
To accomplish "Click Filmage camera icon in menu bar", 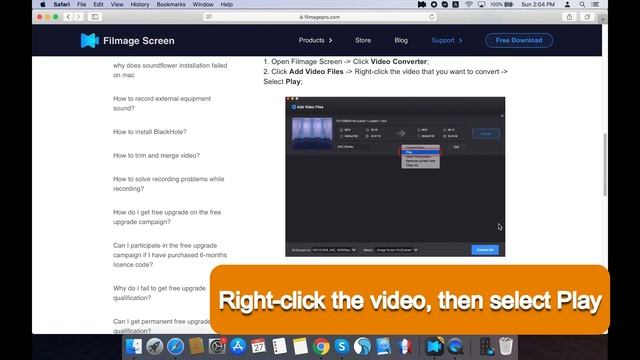I will (422, 4).
